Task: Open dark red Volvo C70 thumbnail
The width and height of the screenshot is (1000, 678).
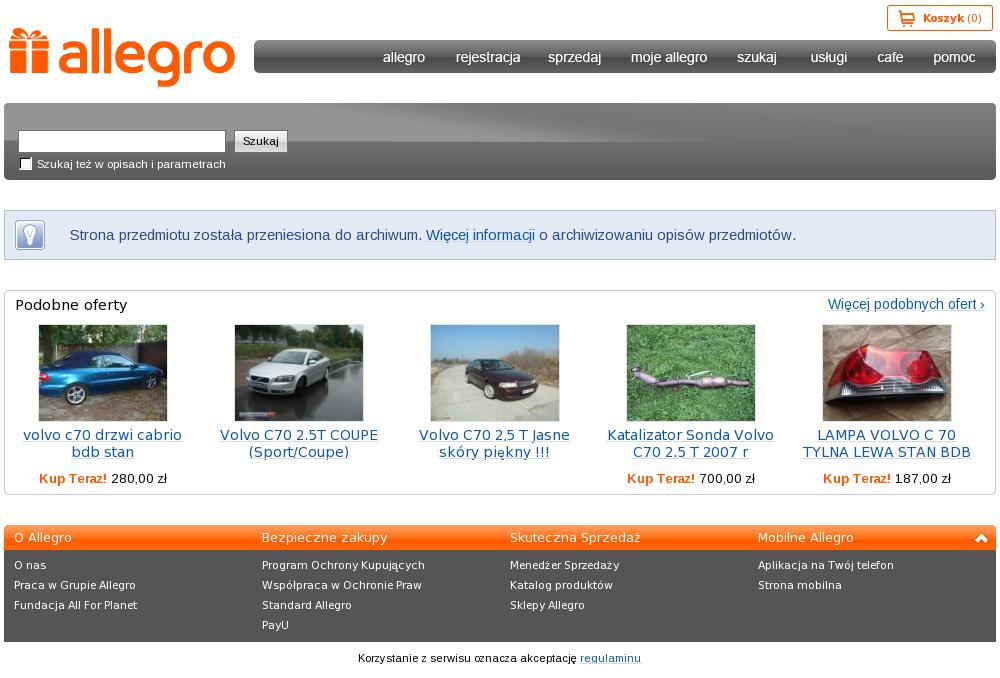Action: [495, 372]
